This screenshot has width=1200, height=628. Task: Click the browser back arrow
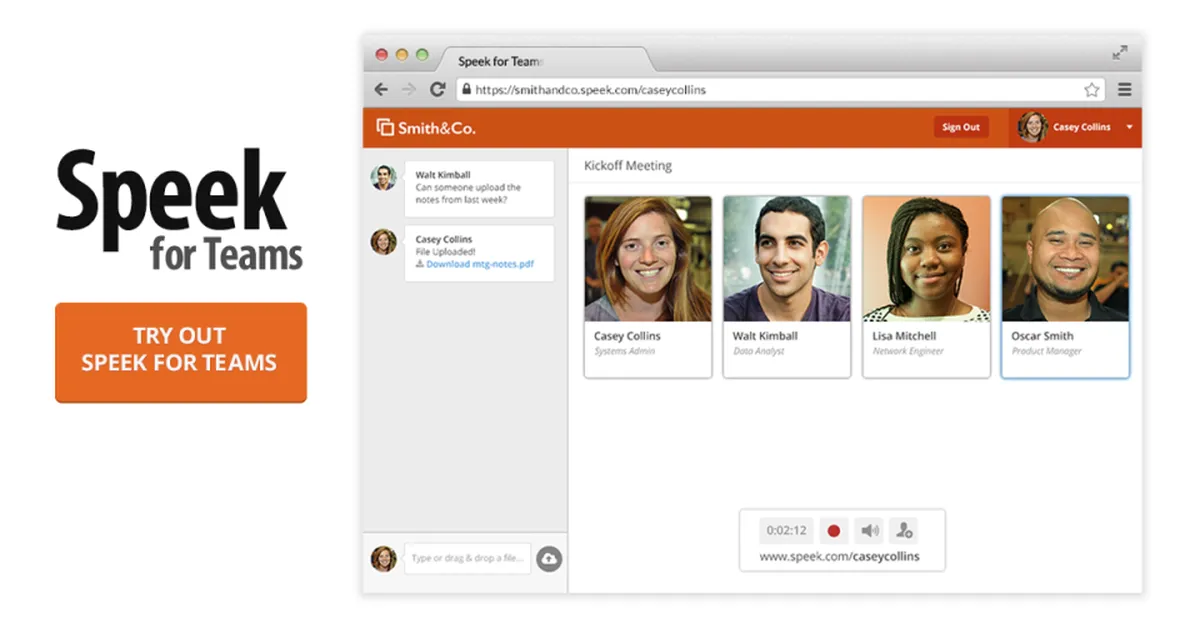pos(381,89)
